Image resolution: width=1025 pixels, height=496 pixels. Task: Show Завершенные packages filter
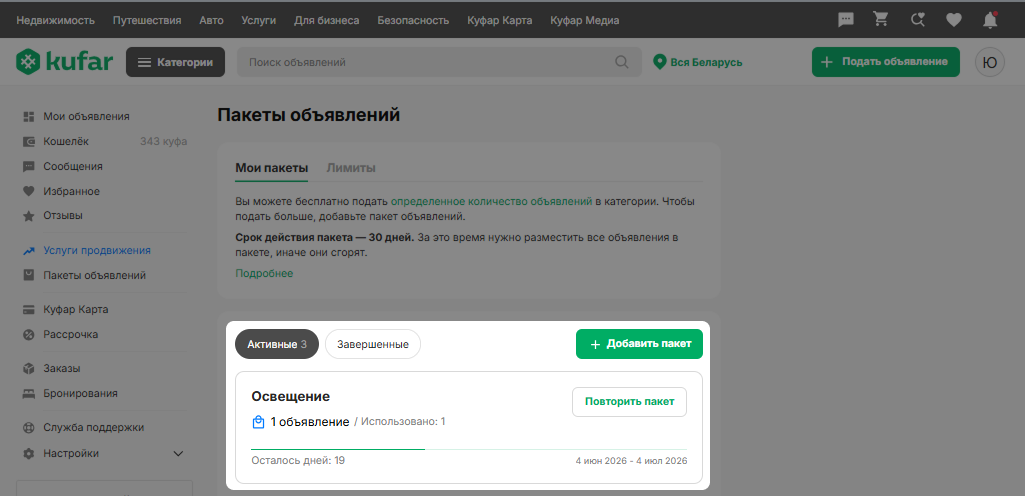pos(373,344)
